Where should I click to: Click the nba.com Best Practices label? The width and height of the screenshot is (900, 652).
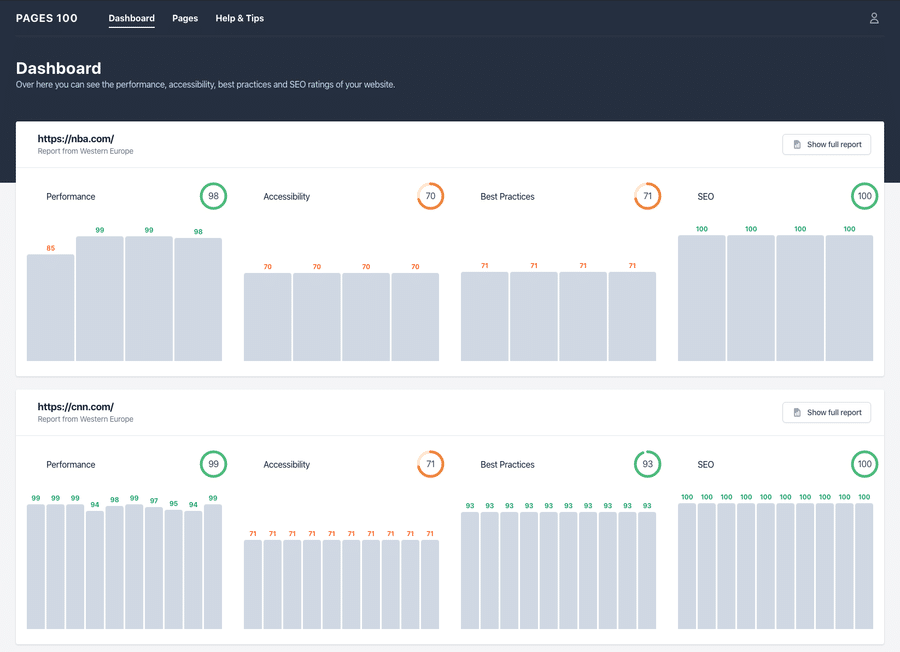coord(507,197)
